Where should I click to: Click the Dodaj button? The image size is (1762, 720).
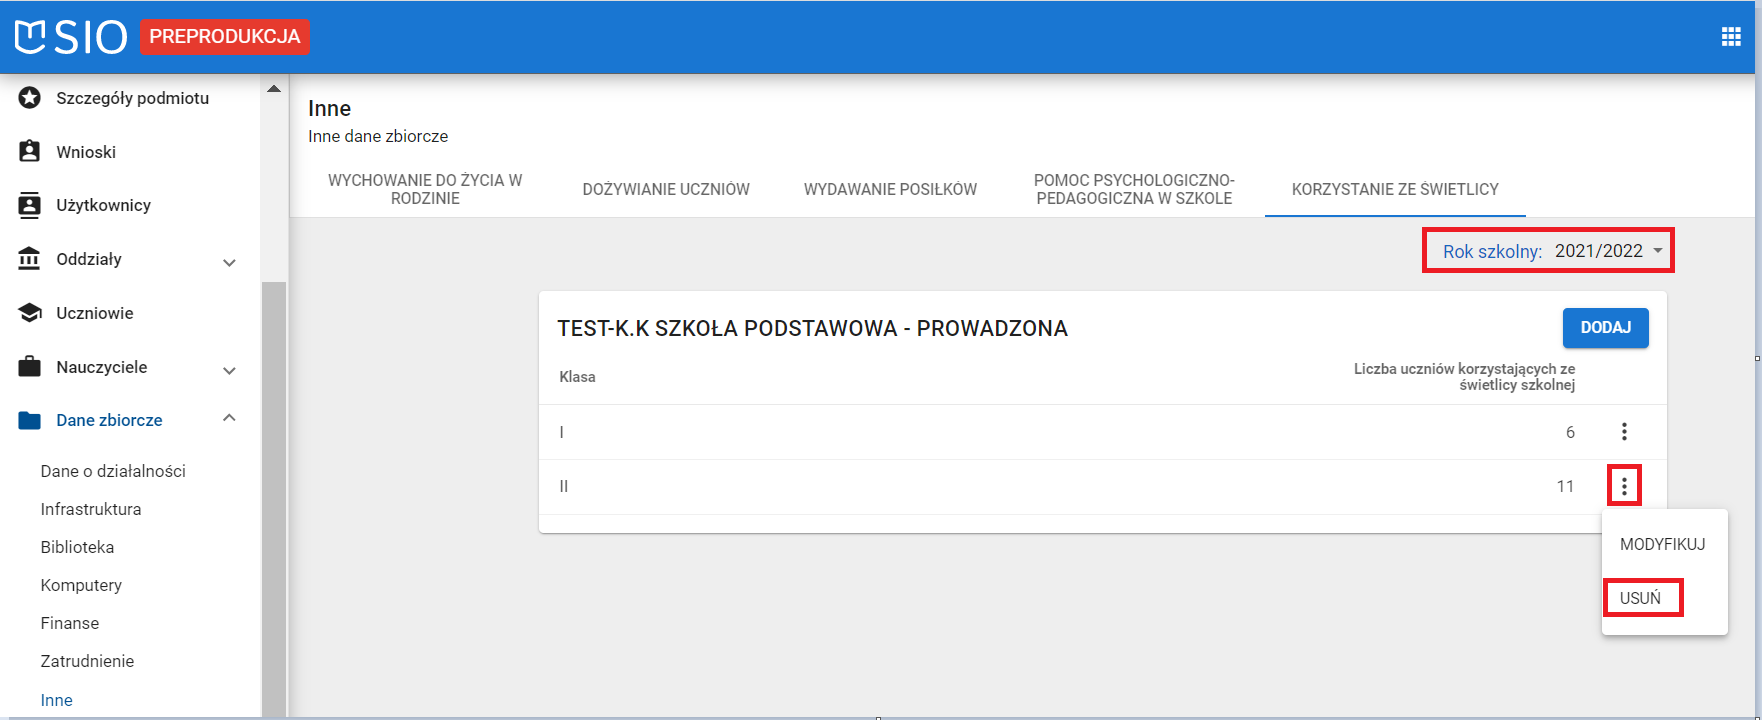click(1605, 328)
